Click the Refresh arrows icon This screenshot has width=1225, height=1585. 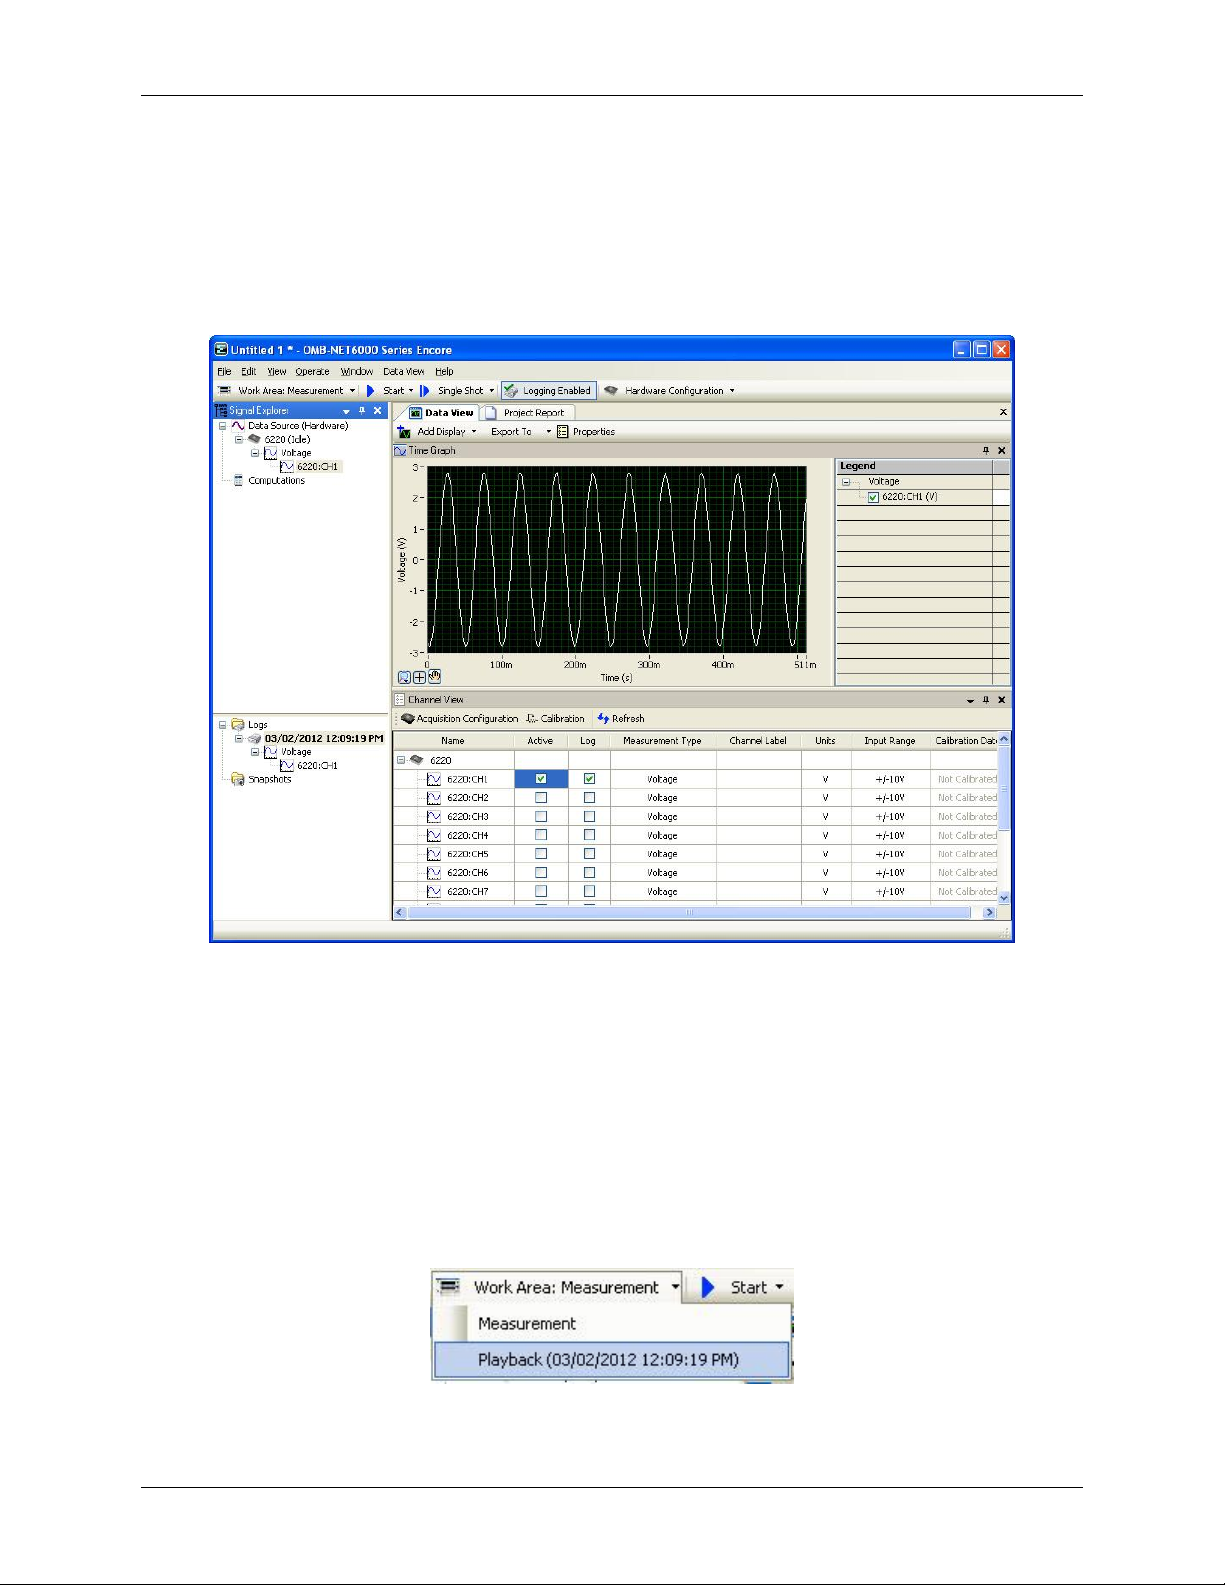click(x=603, y=718)
